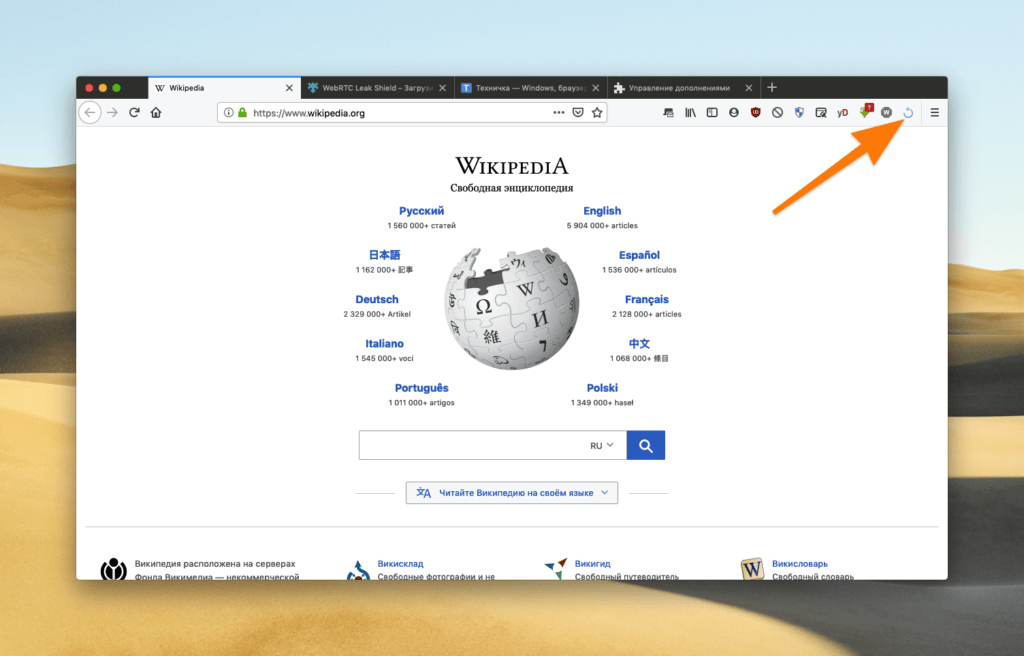Open the Викисклад link
This screenshot has height=656, width=1024.
400,563
